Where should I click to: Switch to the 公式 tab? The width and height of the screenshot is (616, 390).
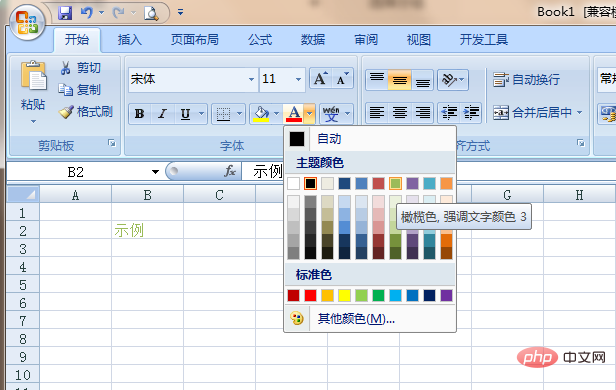[x=260, y=40]
